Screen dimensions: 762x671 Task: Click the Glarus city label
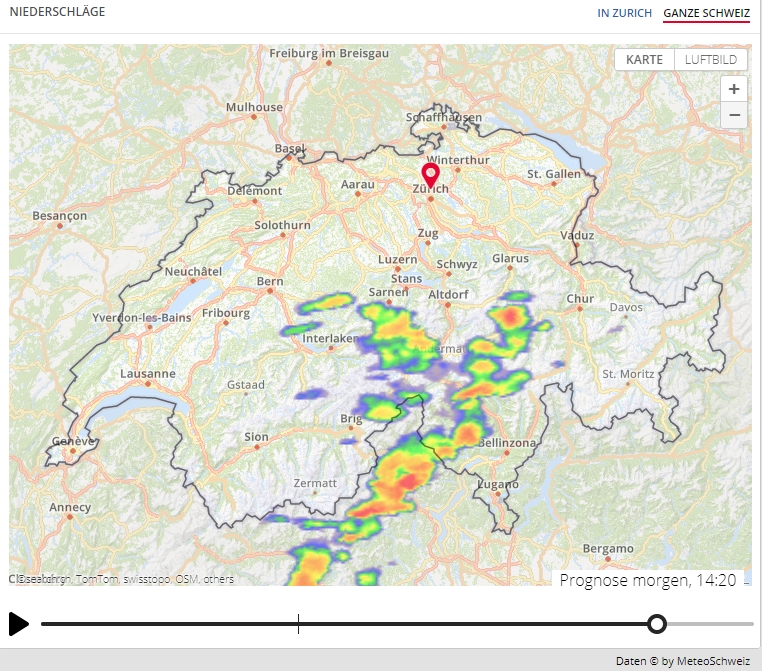pyautogui.click(x=510, y=258)
